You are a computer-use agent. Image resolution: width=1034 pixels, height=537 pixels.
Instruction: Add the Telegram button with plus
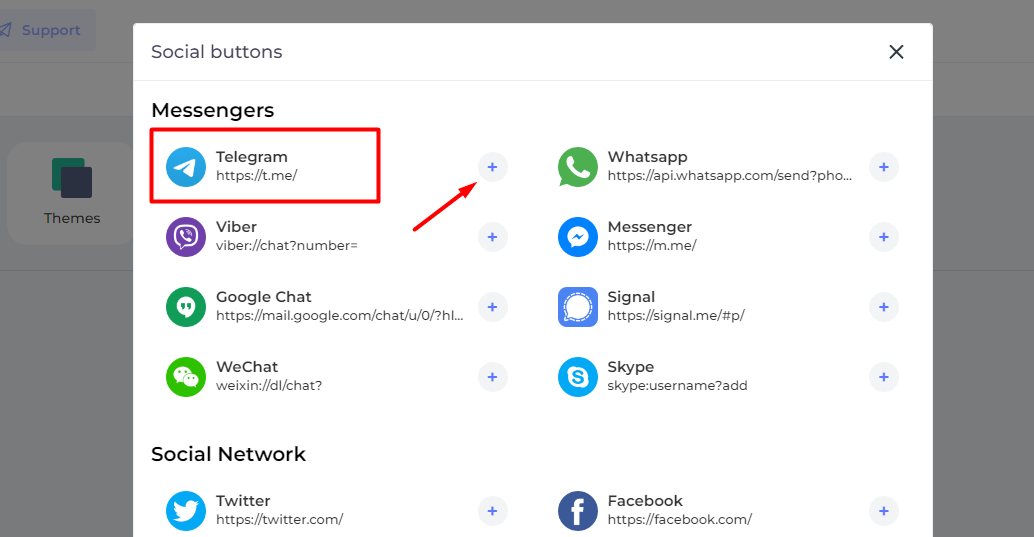pos(493,167)
